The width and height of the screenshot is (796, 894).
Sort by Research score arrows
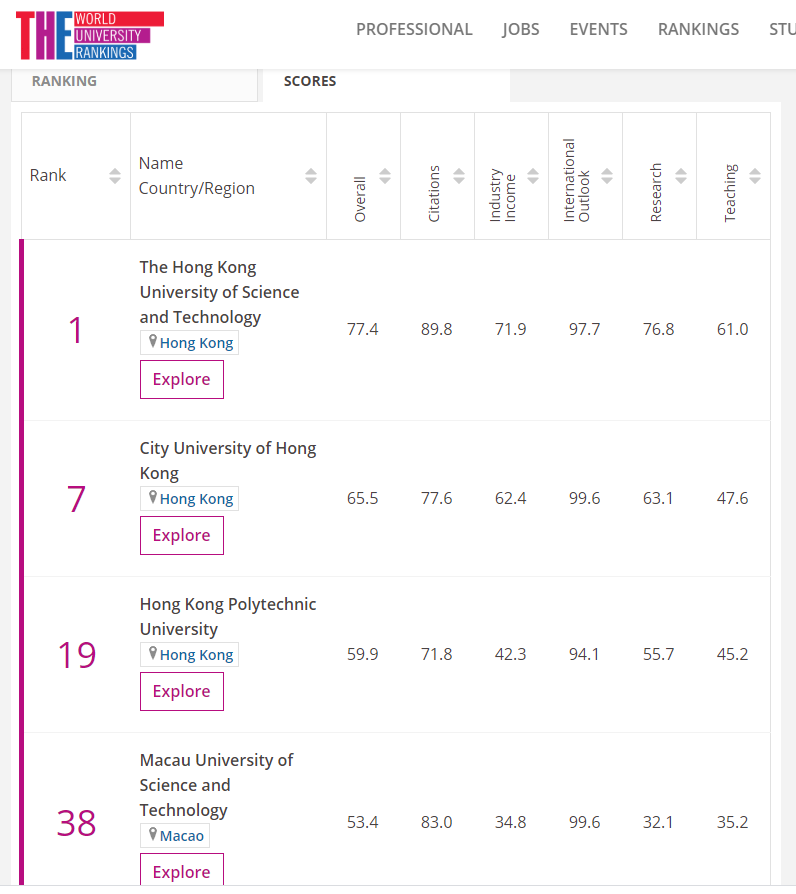(x=681, y=176)
